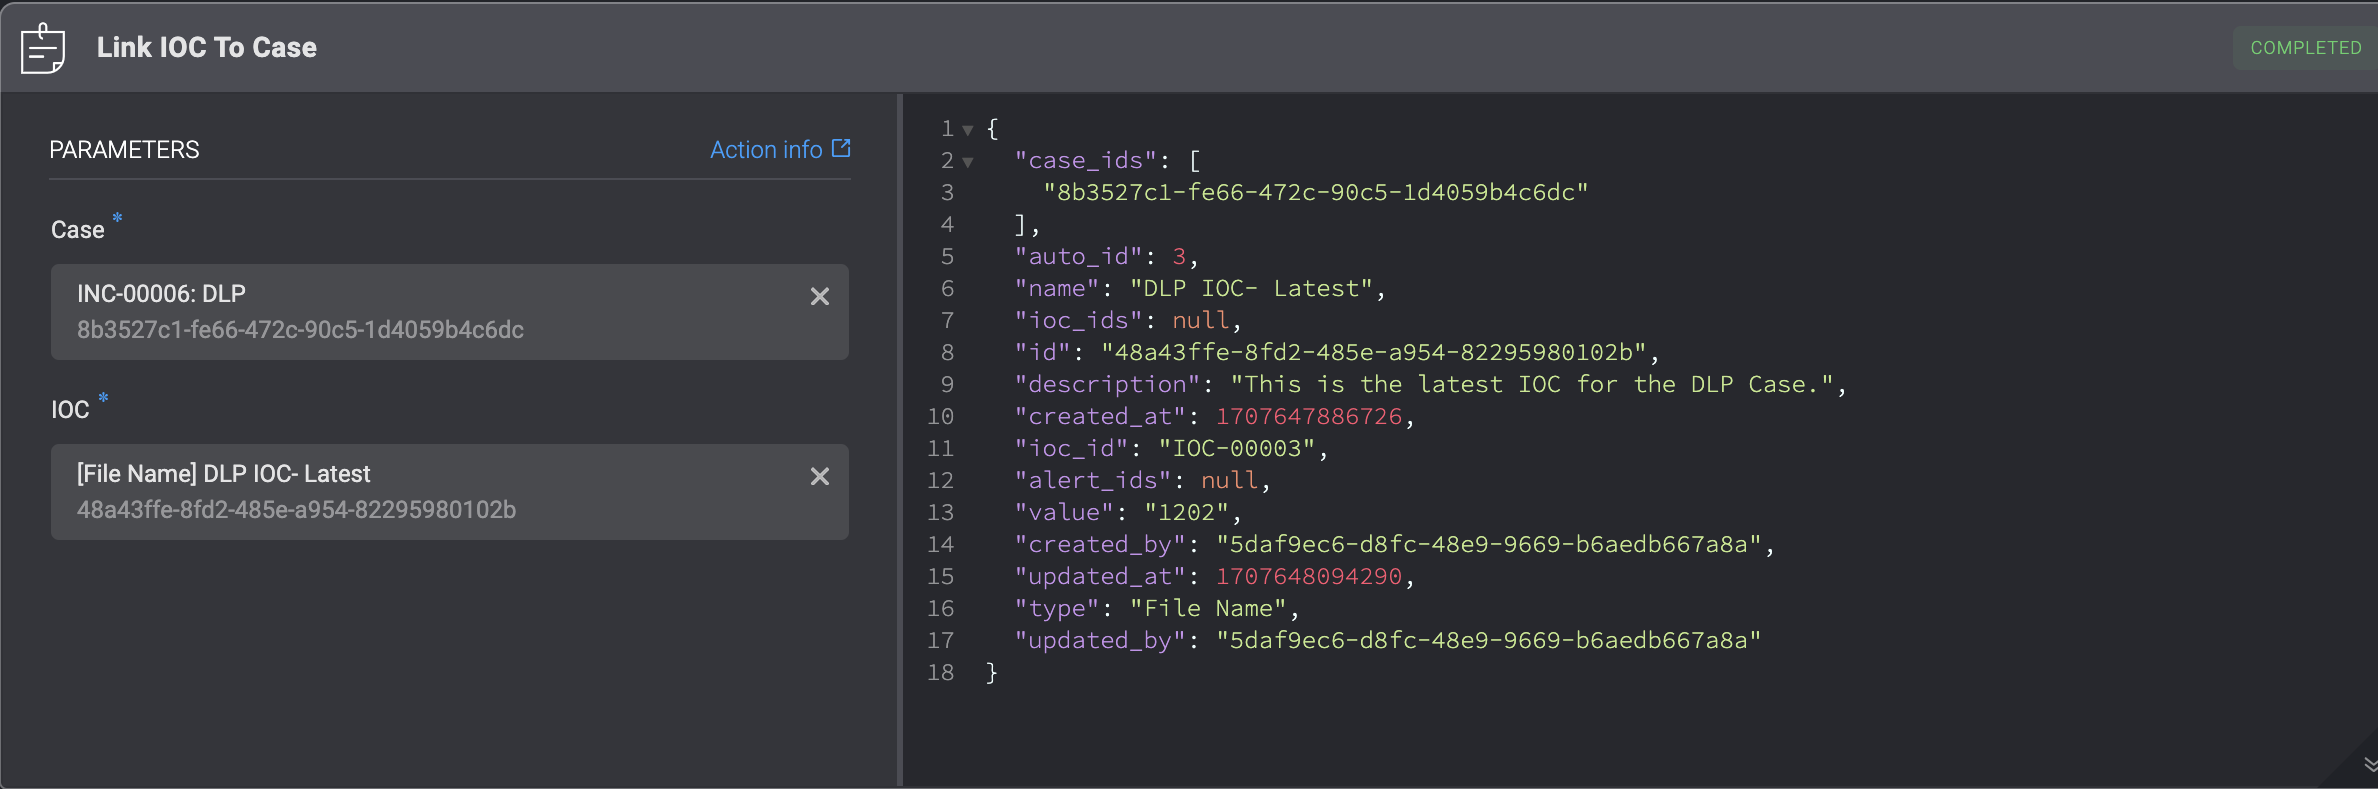
Task: Click the double-chevron icon at bottom right
Action: (2369, 765)
